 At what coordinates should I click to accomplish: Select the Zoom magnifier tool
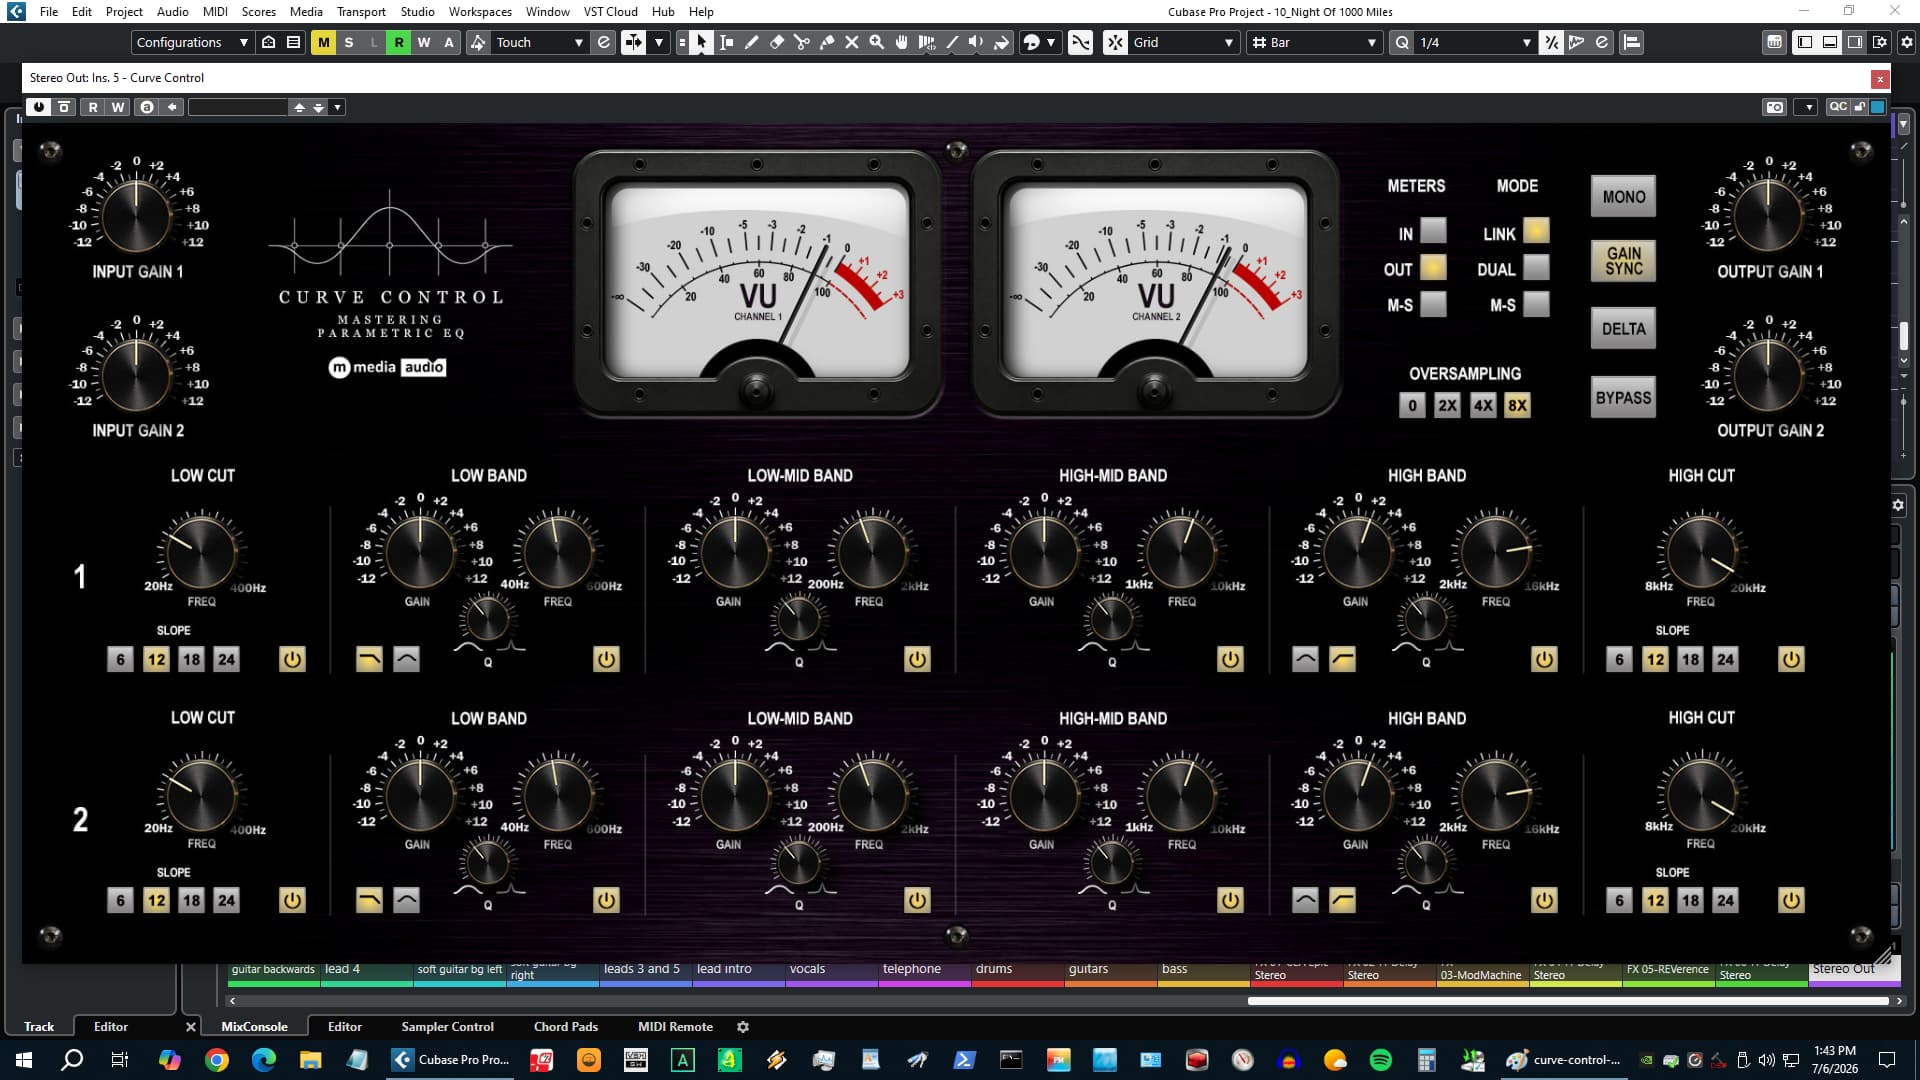point(877,42)
